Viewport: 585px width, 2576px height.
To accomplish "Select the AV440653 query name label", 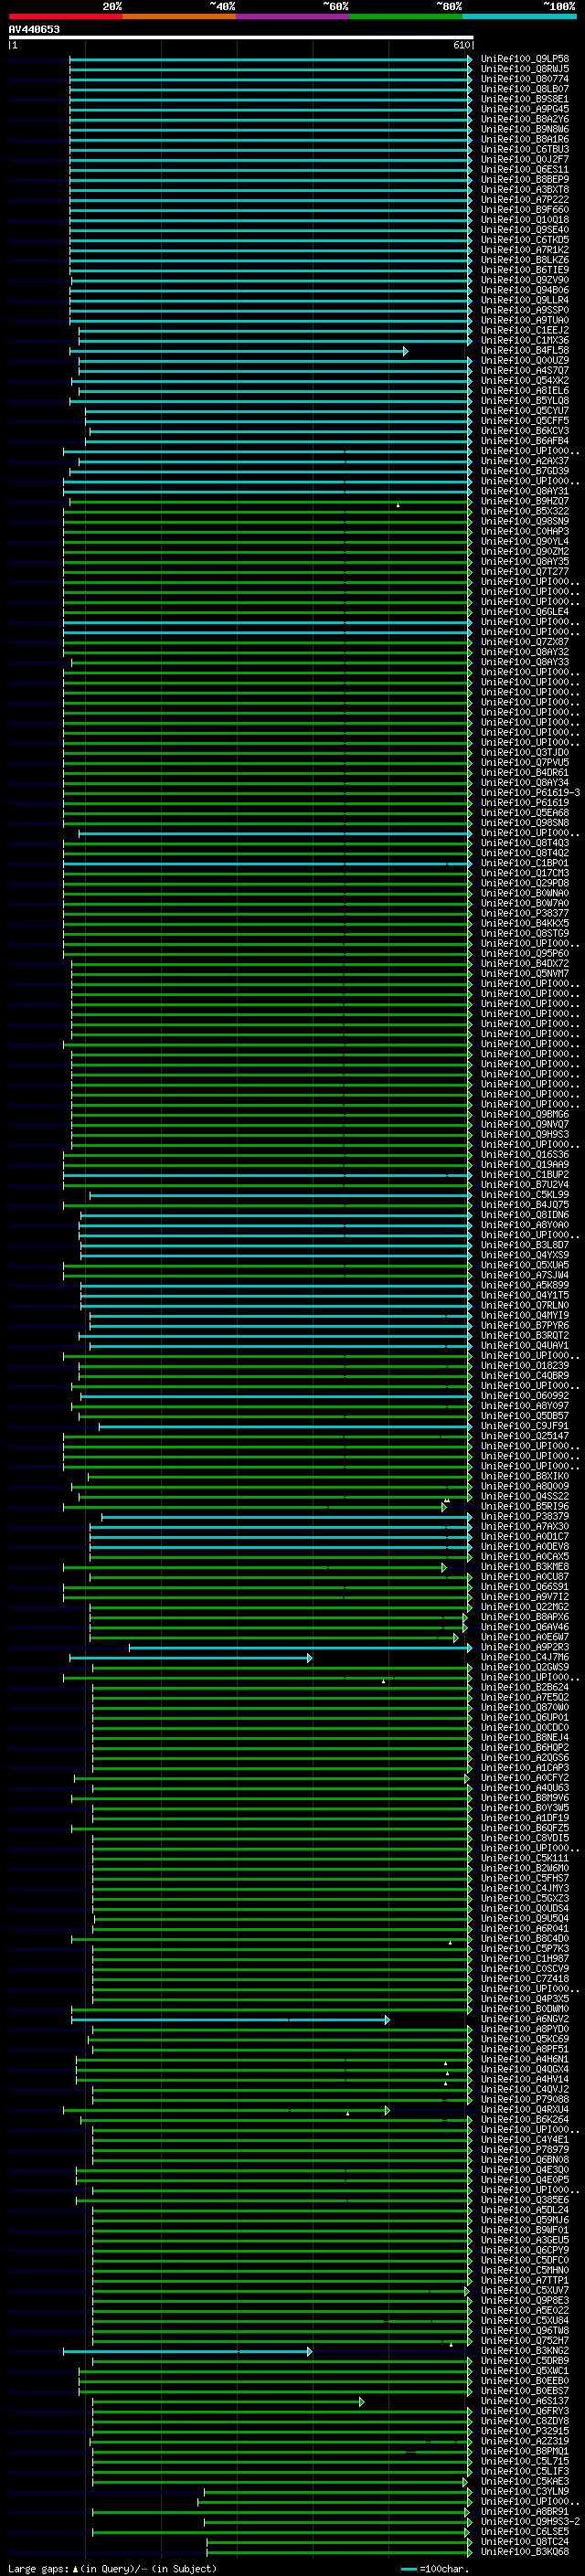I will click(x=34, y=29).
